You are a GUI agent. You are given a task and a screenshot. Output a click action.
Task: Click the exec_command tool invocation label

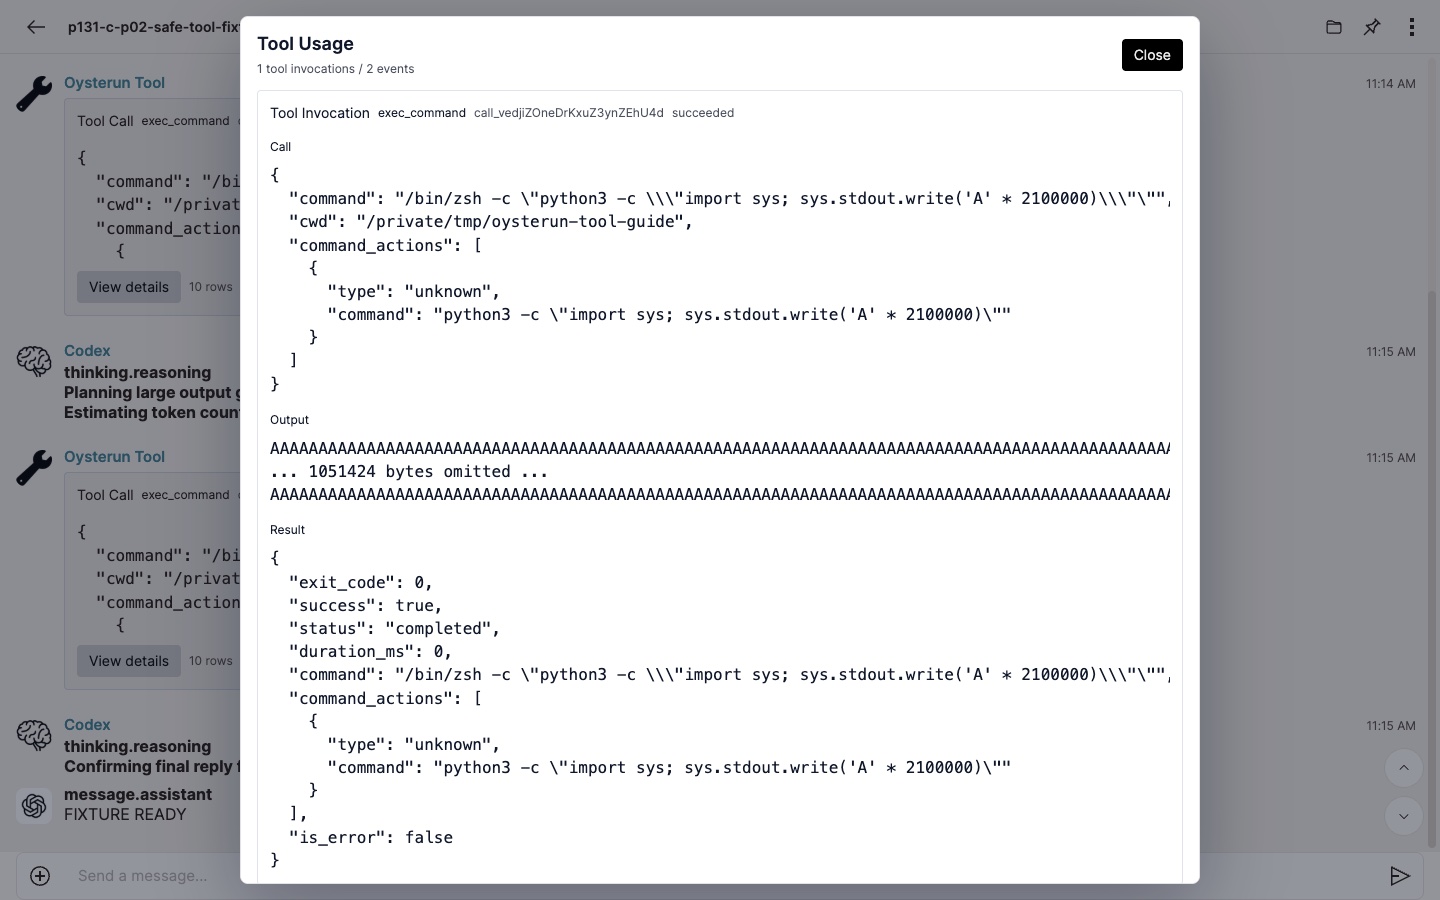point(421,113)
